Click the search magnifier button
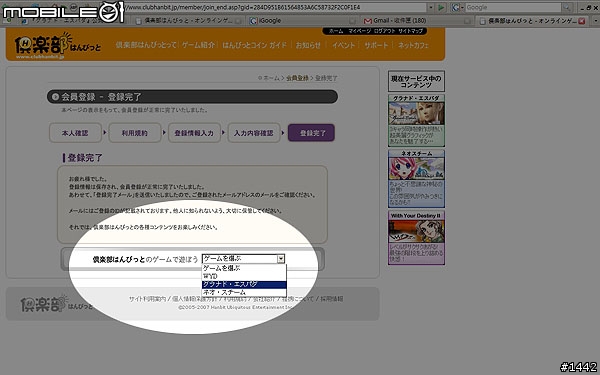Image resolution: width=600 pixels, height=375 pixels. coord(567,7)
